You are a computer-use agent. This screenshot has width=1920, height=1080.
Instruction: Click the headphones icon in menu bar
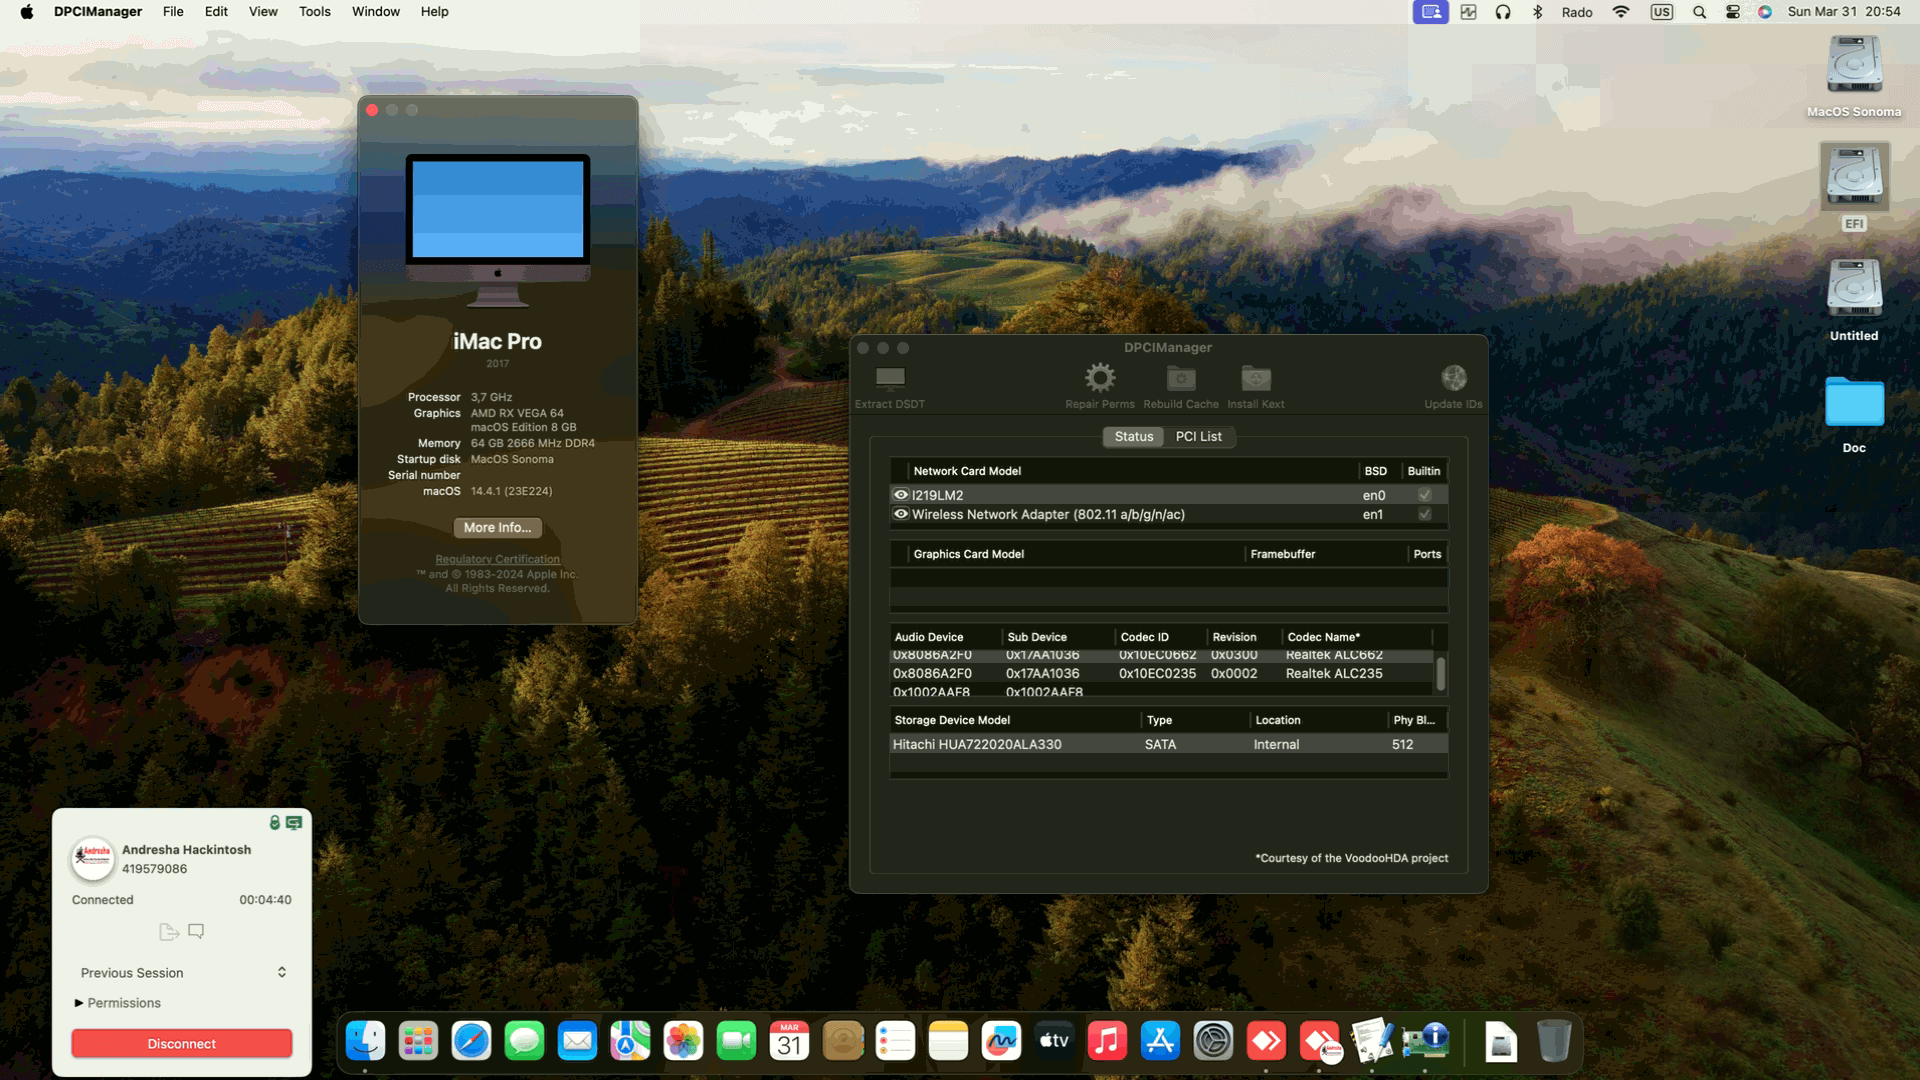pos(1503,12)
